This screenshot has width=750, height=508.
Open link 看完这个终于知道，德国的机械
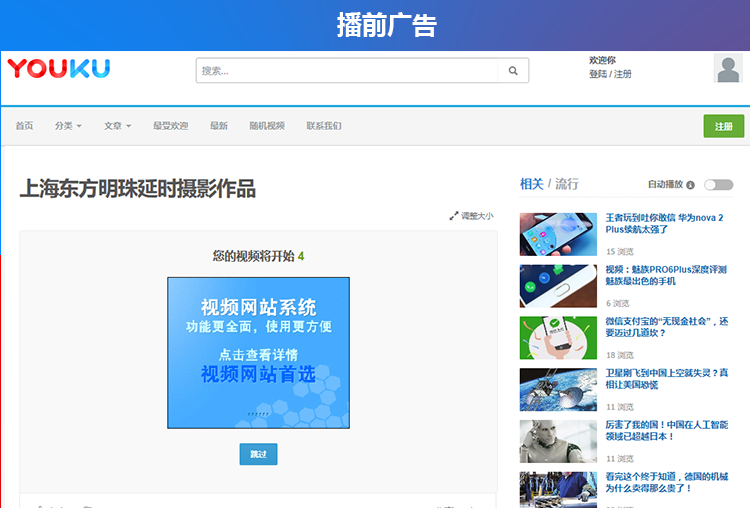tap(667, 482)
